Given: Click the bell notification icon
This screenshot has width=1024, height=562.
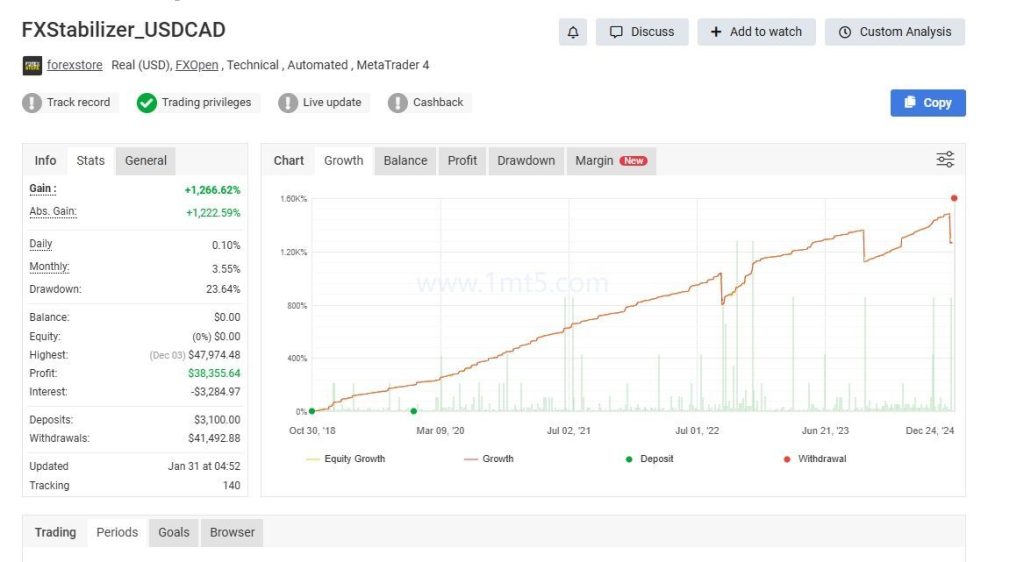Looking at the screenshot, I should (573, 32).
